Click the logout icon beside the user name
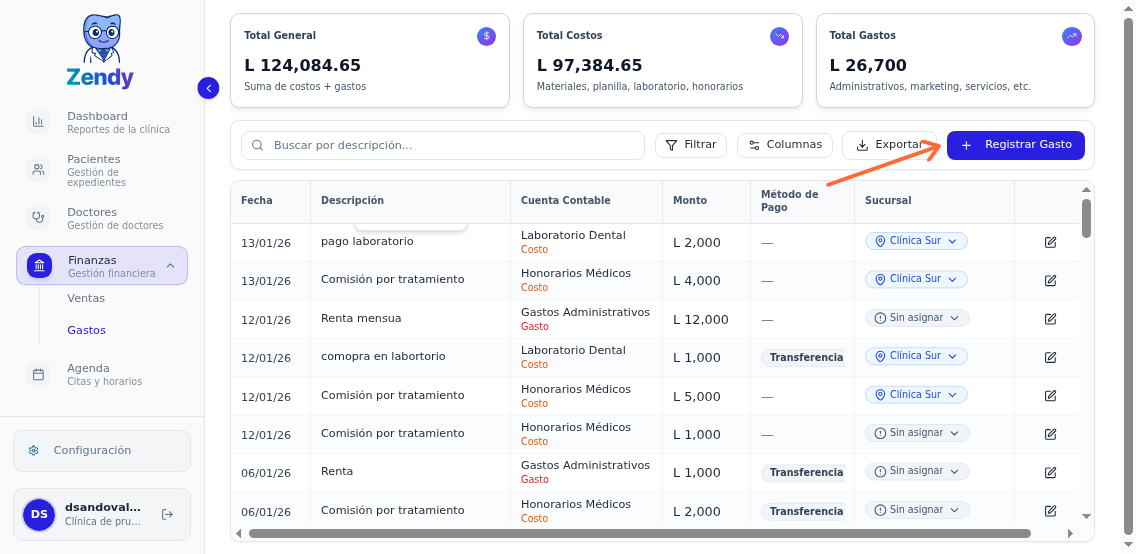The image size is (1136, 554). [x=167, y=514]
